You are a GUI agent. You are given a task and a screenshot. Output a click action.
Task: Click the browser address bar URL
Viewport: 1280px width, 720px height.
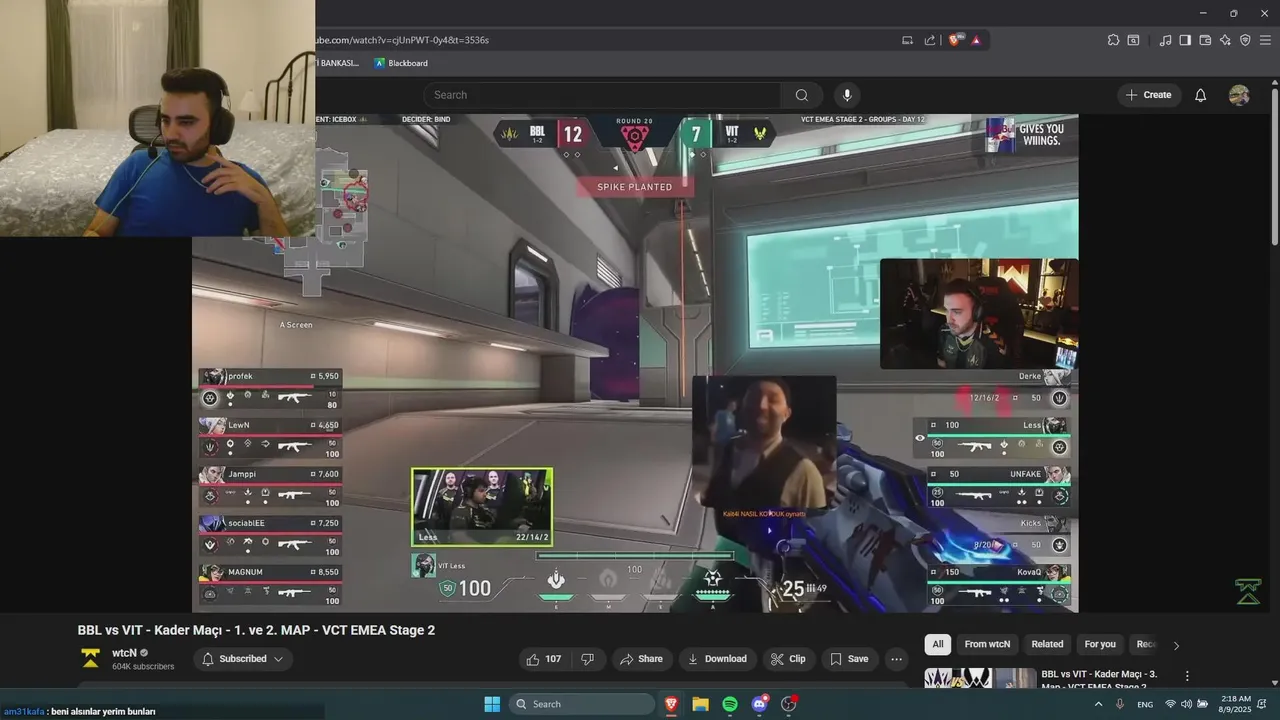400,40
